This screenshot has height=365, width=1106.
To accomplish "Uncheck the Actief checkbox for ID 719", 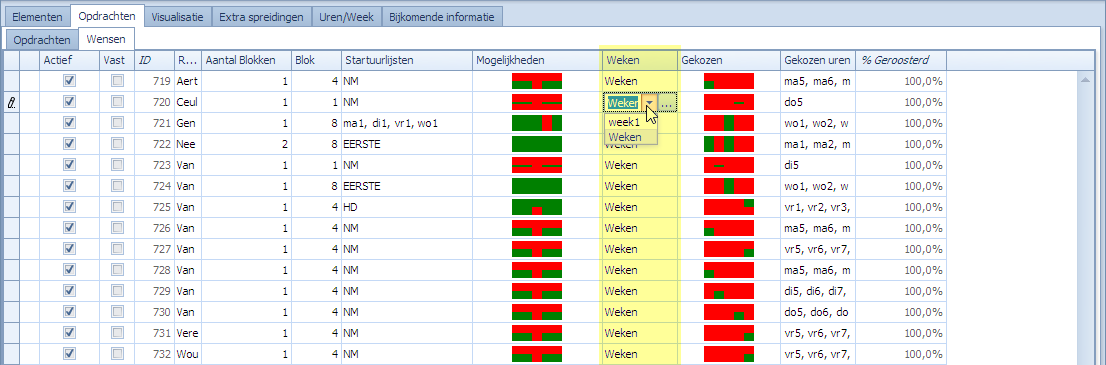I will coord(69,80).
